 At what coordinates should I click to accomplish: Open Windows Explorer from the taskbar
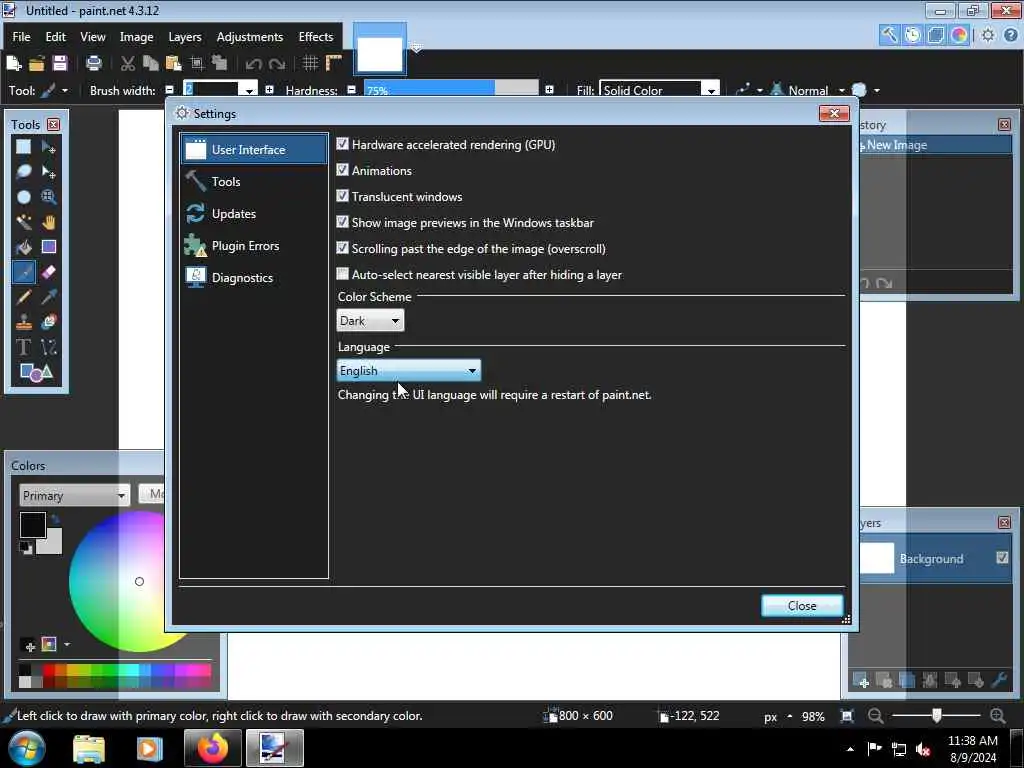[x=89, y=748]
